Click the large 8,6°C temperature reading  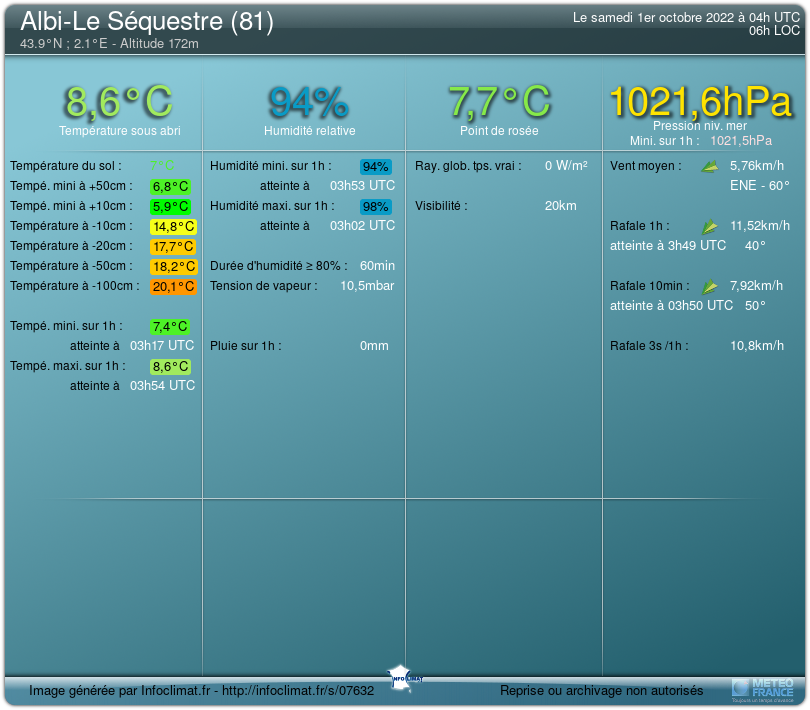coord(119,101)
